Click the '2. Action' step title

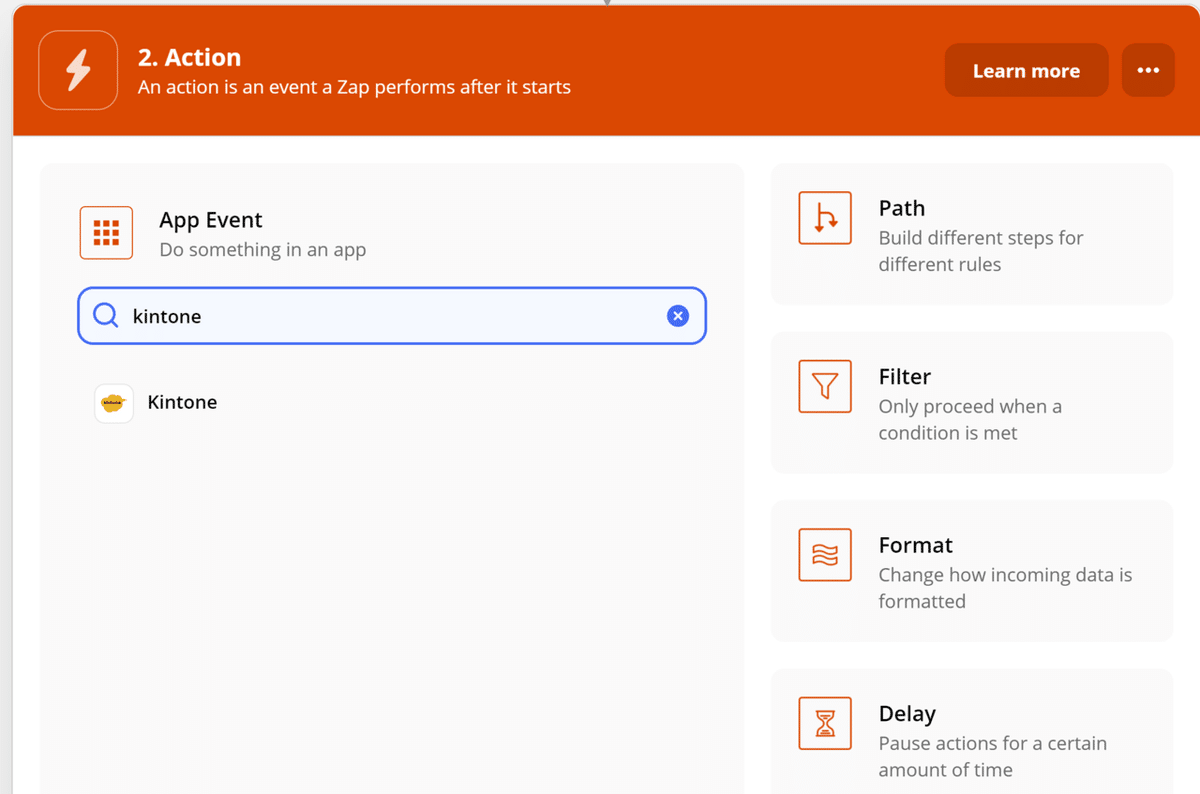click(190, 57)
